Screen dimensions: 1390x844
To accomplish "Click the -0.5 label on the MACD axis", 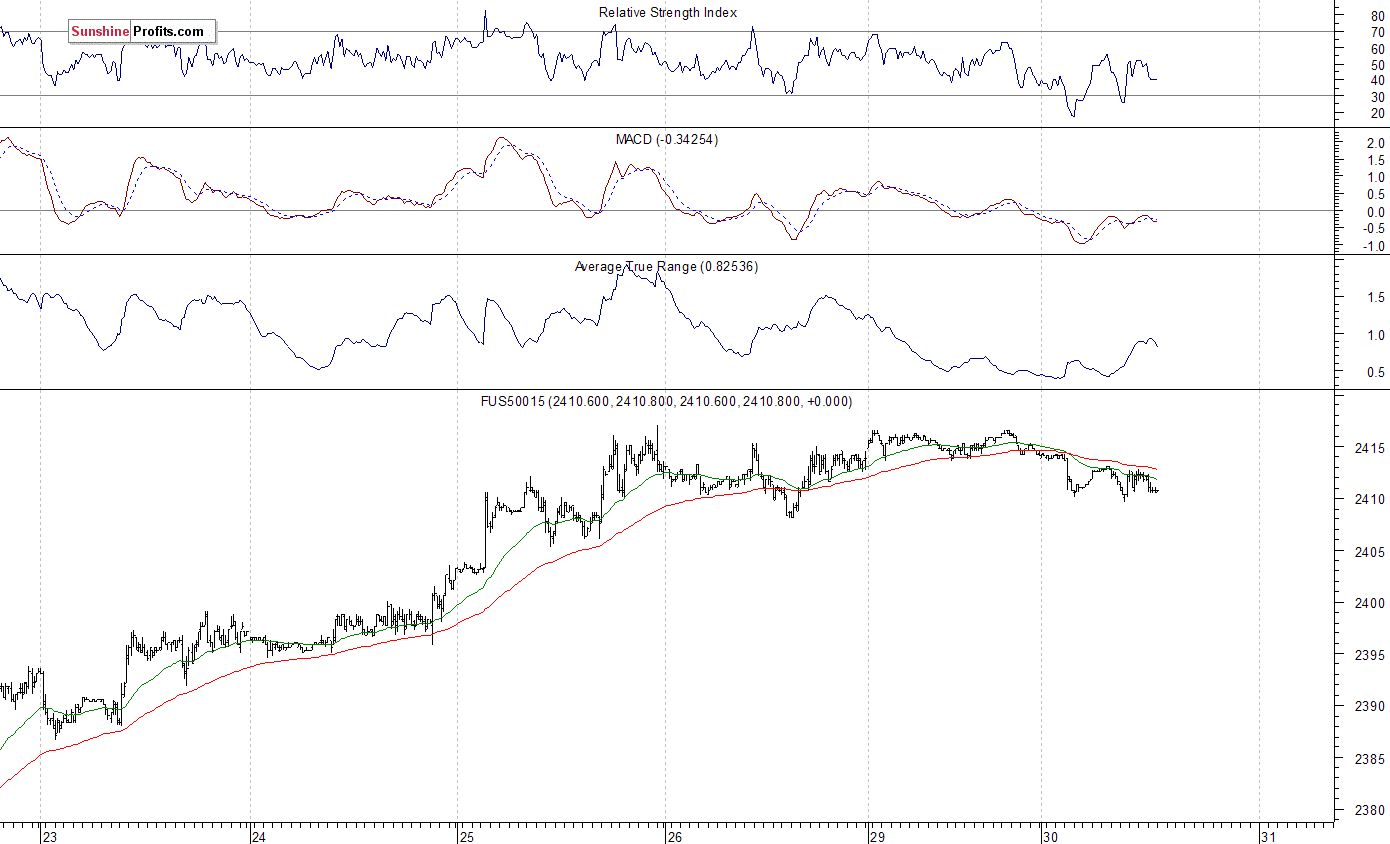I will [1374, 229].
